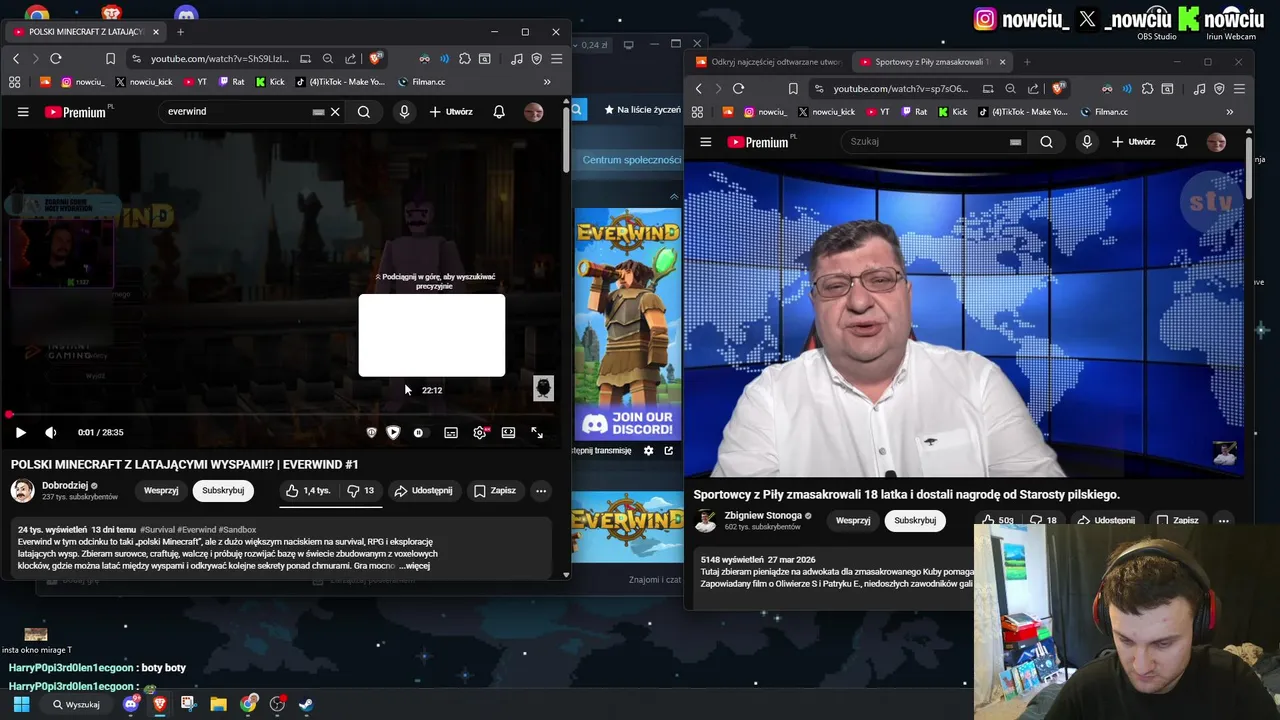Open new tab in left browser window
Viewport: 1280px width, 720px height.
[180, 32]
